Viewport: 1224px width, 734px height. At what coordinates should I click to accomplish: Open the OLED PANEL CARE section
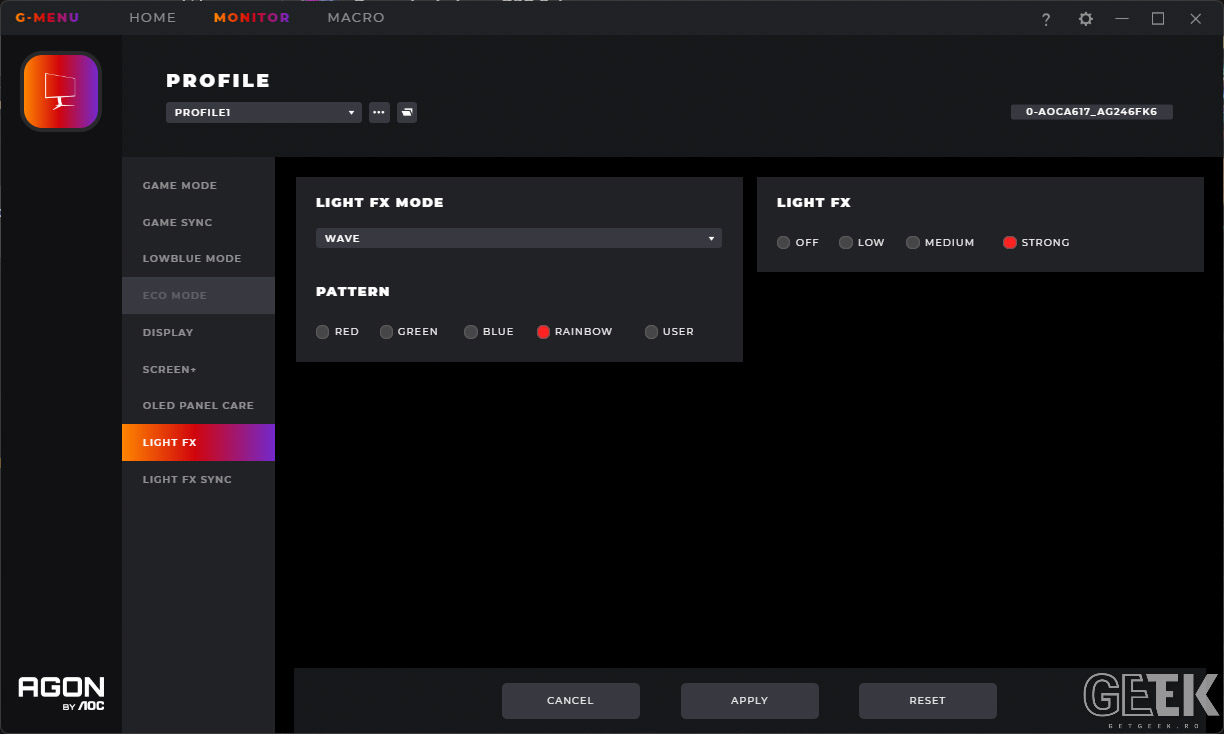(198, 406)
